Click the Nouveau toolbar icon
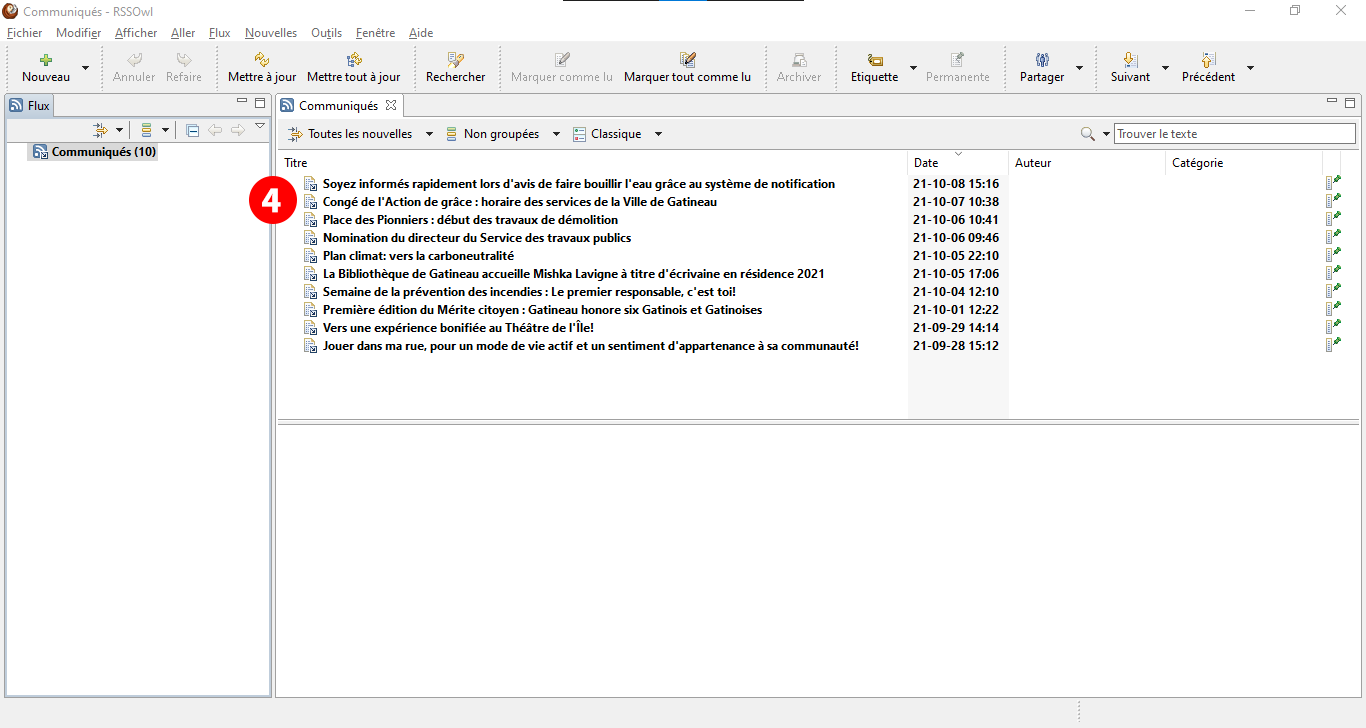The image size is (1366, 728). coord(46,61)
